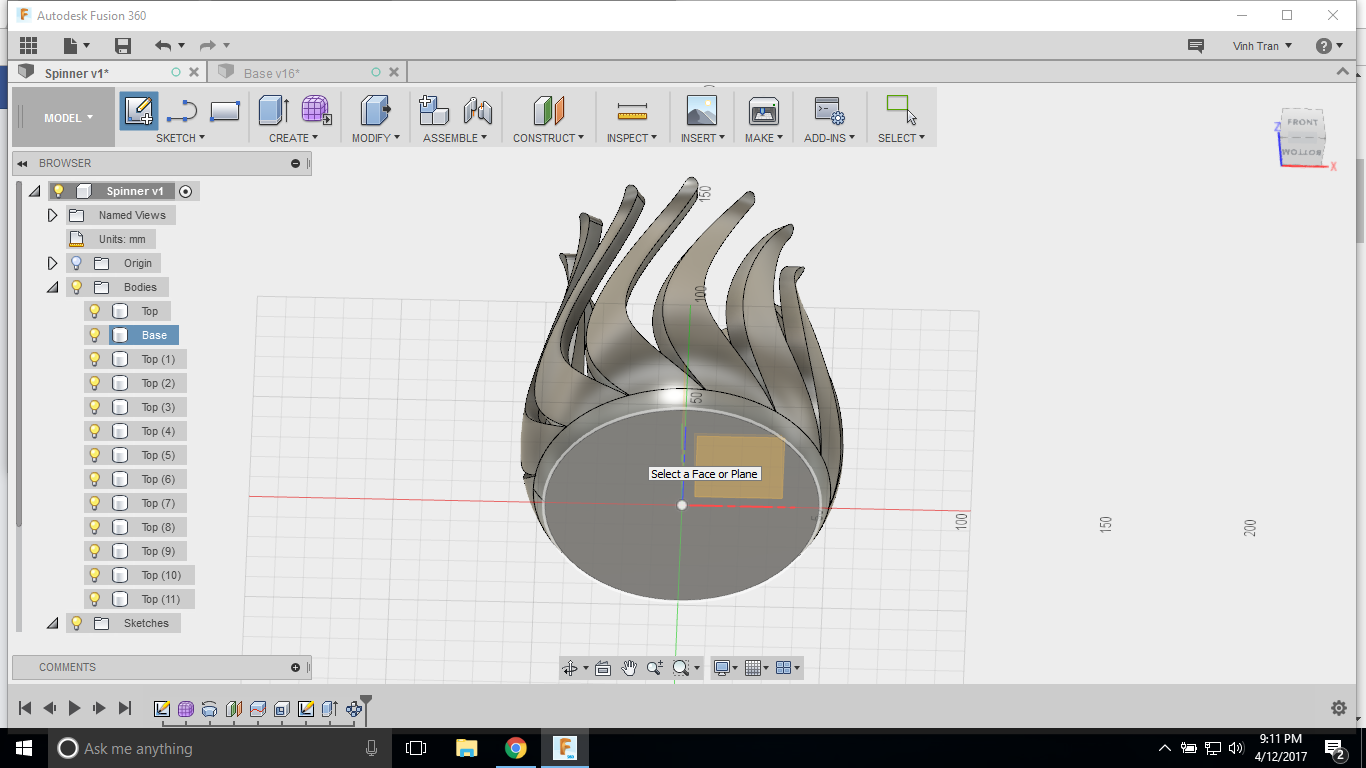The image size is (1366, 768).
Task: Click the Redo arrow
Action: click(208, 45)
